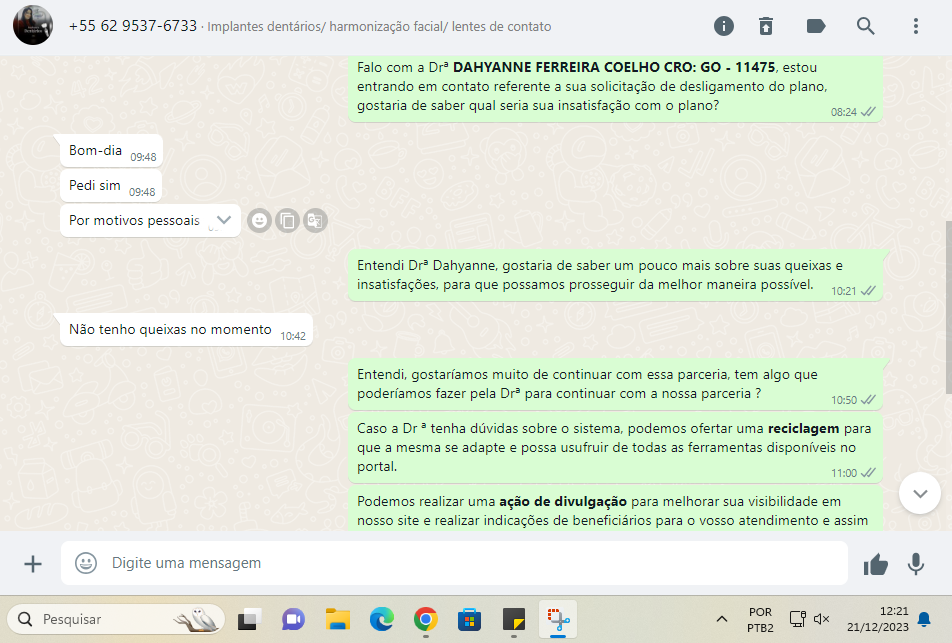Translate the 'Por motivos pessoais' message
952x643 pixels.
315,220
